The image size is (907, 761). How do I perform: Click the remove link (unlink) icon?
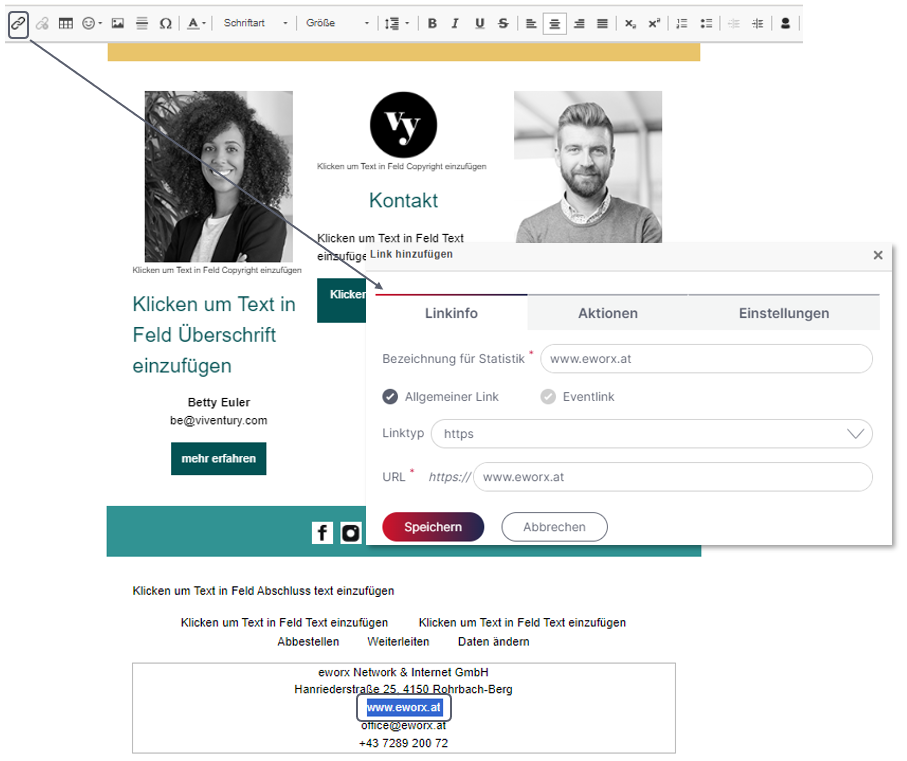point(42,24)
